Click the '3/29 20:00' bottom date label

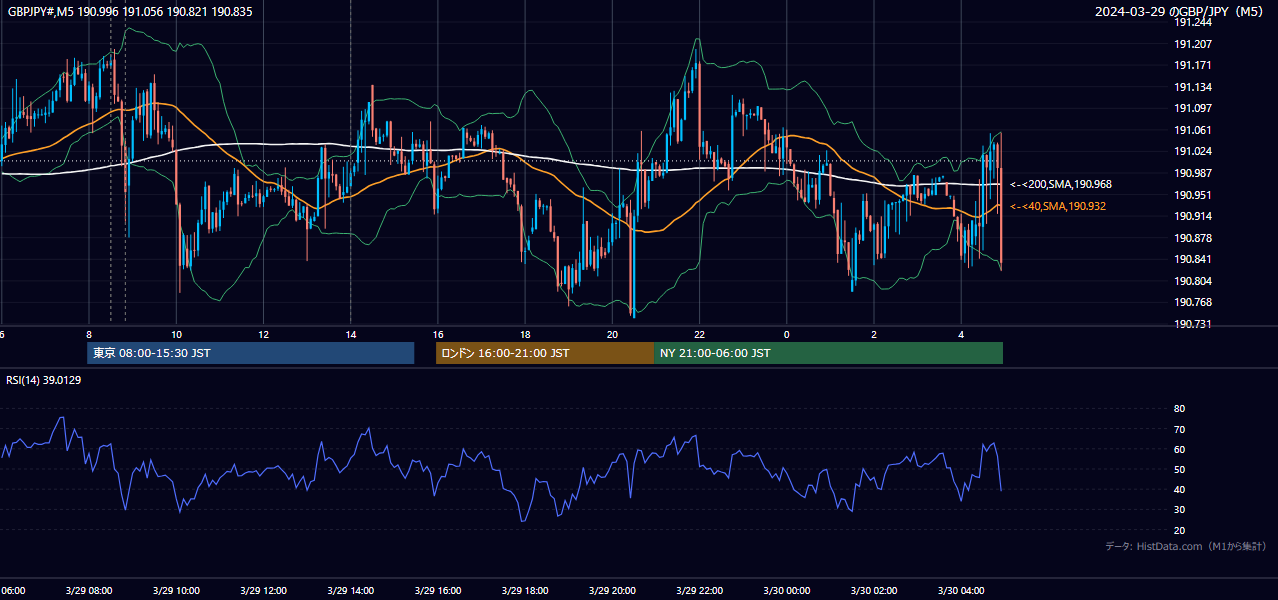click(x=611, y=590)
